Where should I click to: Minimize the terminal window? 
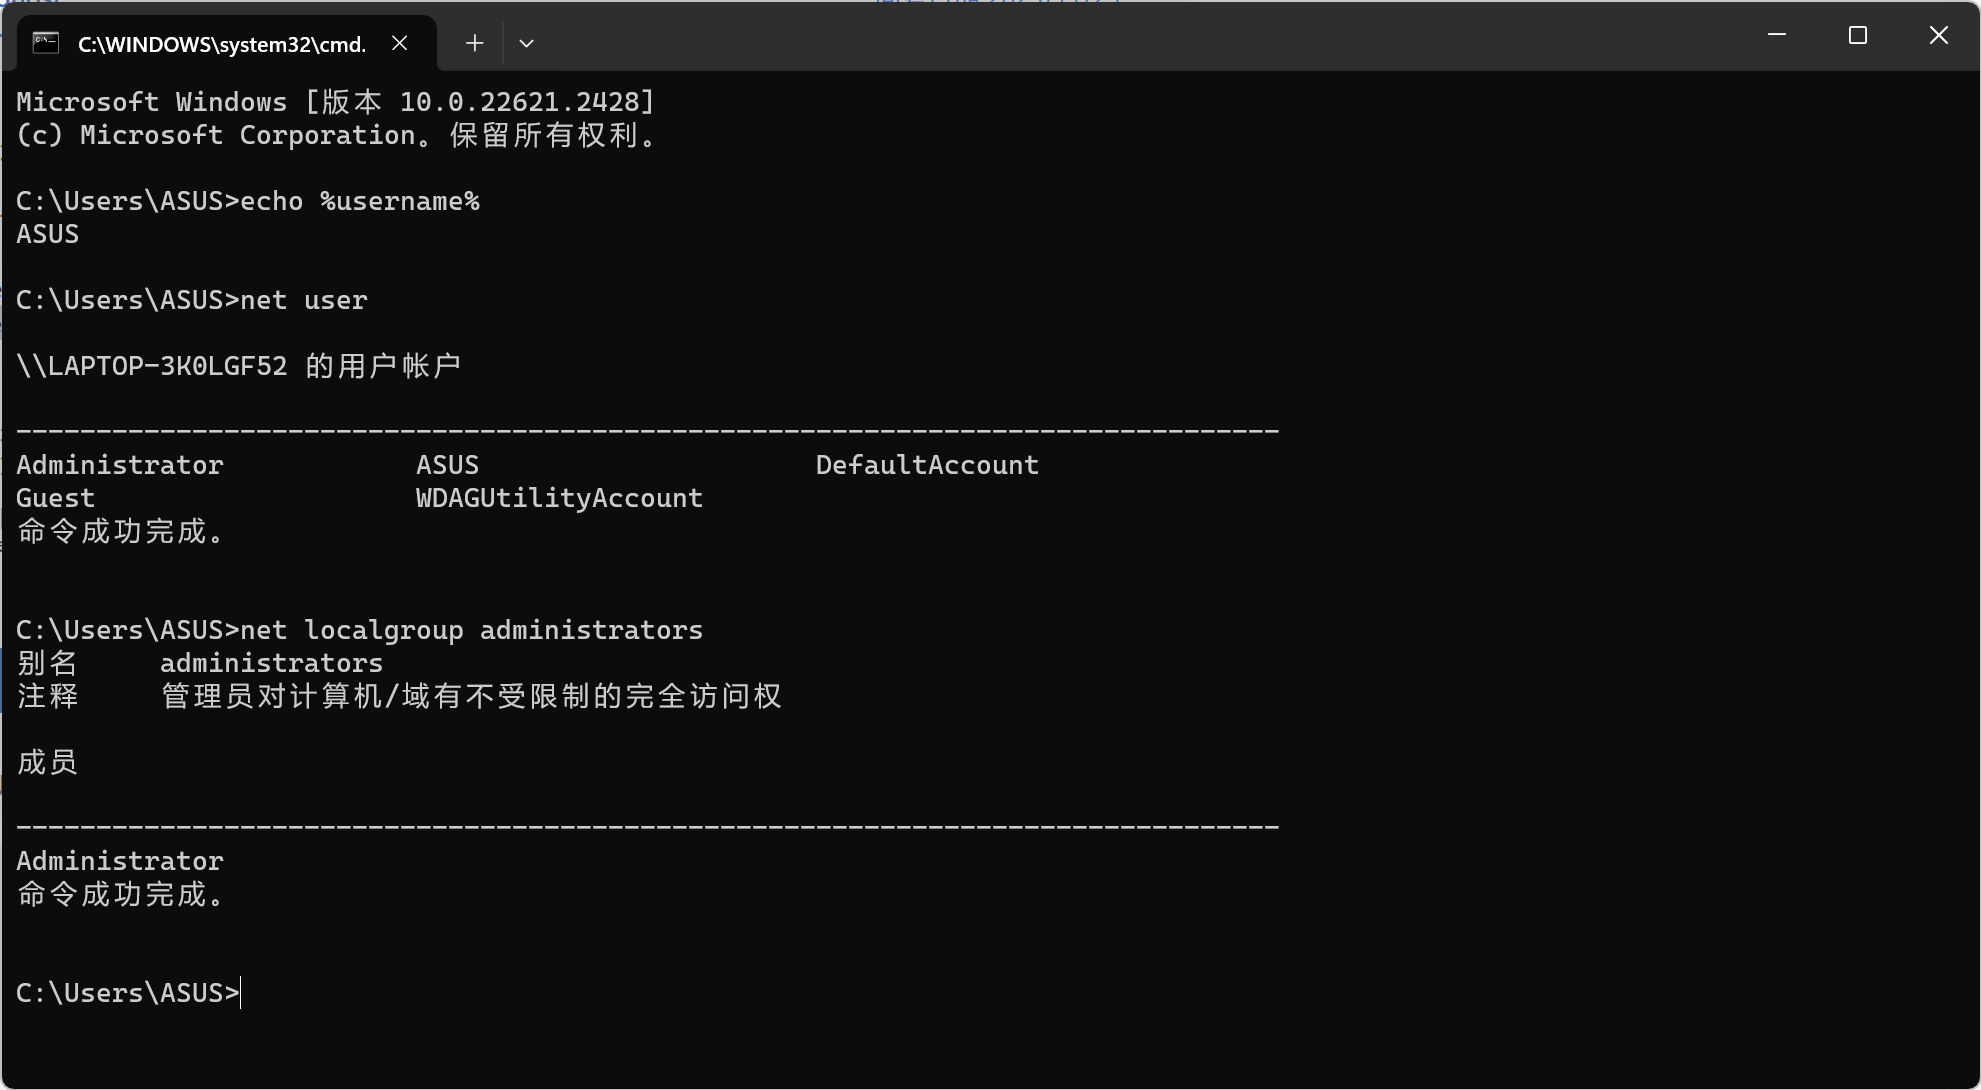tap(1777, 35)
